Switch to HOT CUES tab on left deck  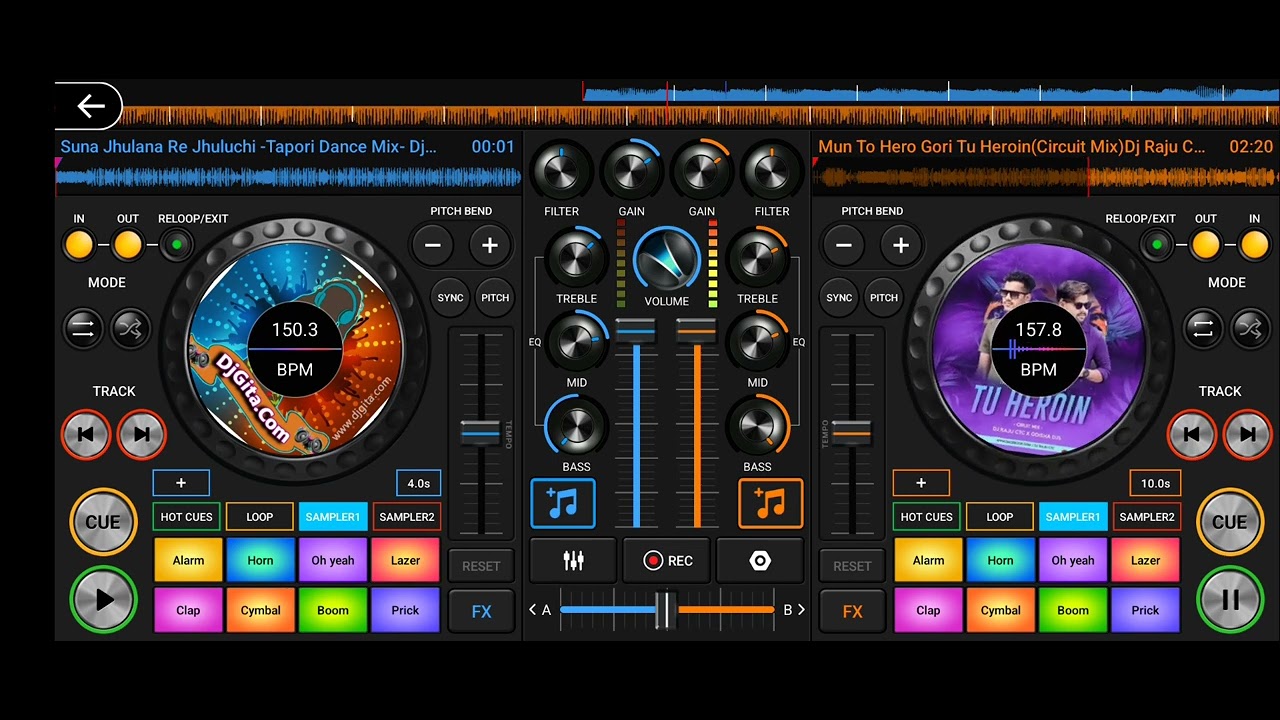tap(187, 517)
